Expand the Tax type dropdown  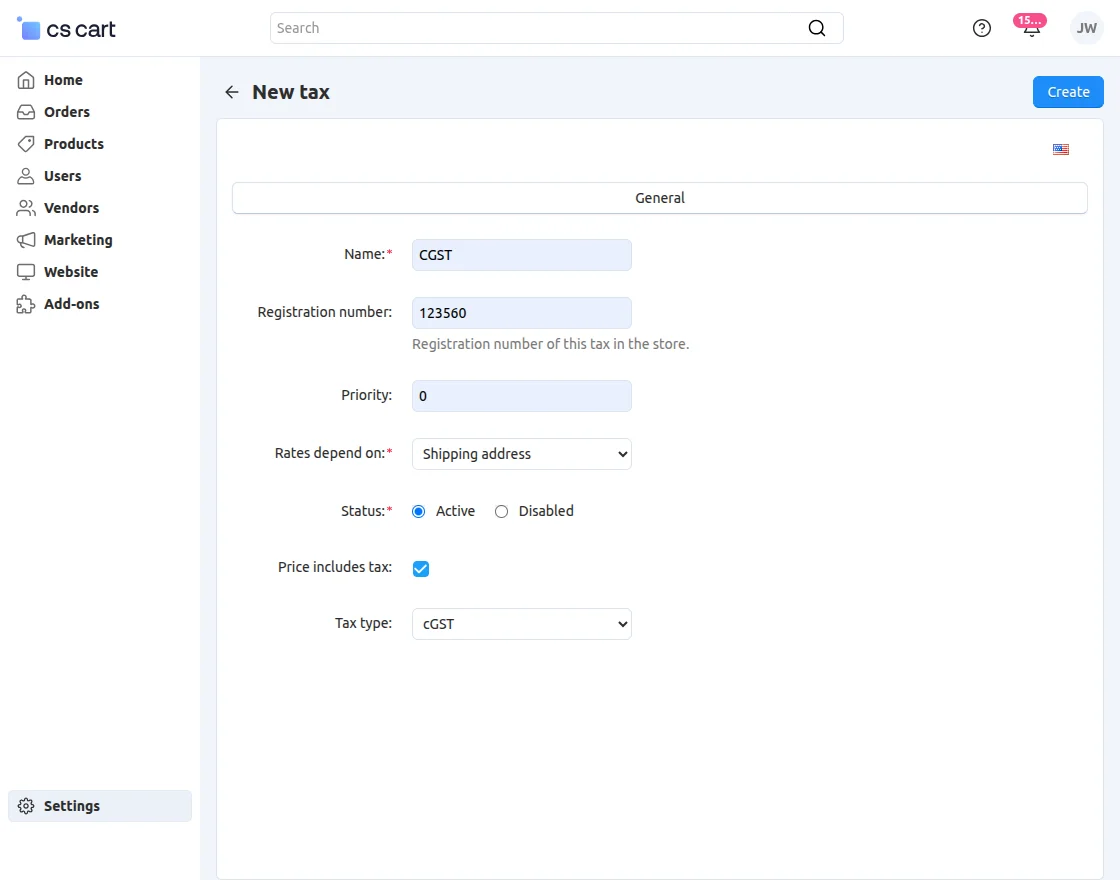[521, 624]
